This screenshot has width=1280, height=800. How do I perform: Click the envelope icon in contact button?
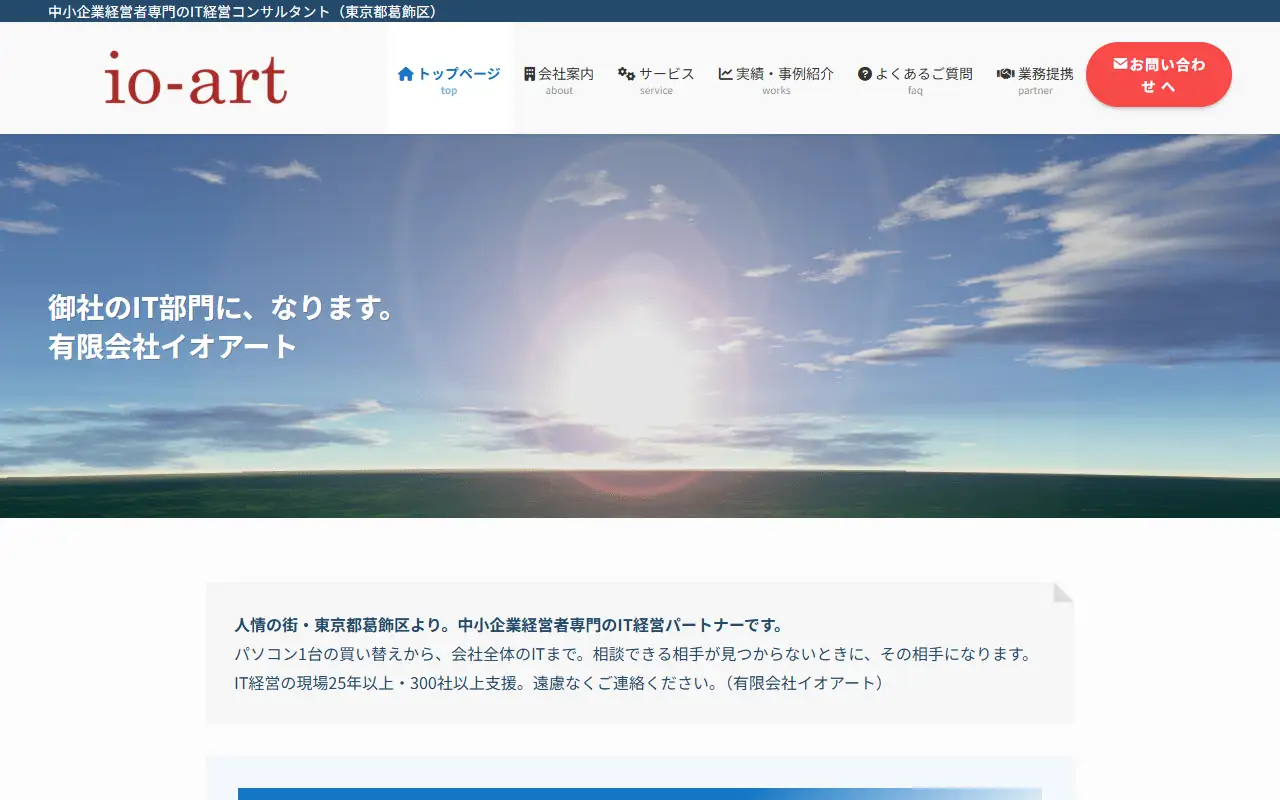1120,64
